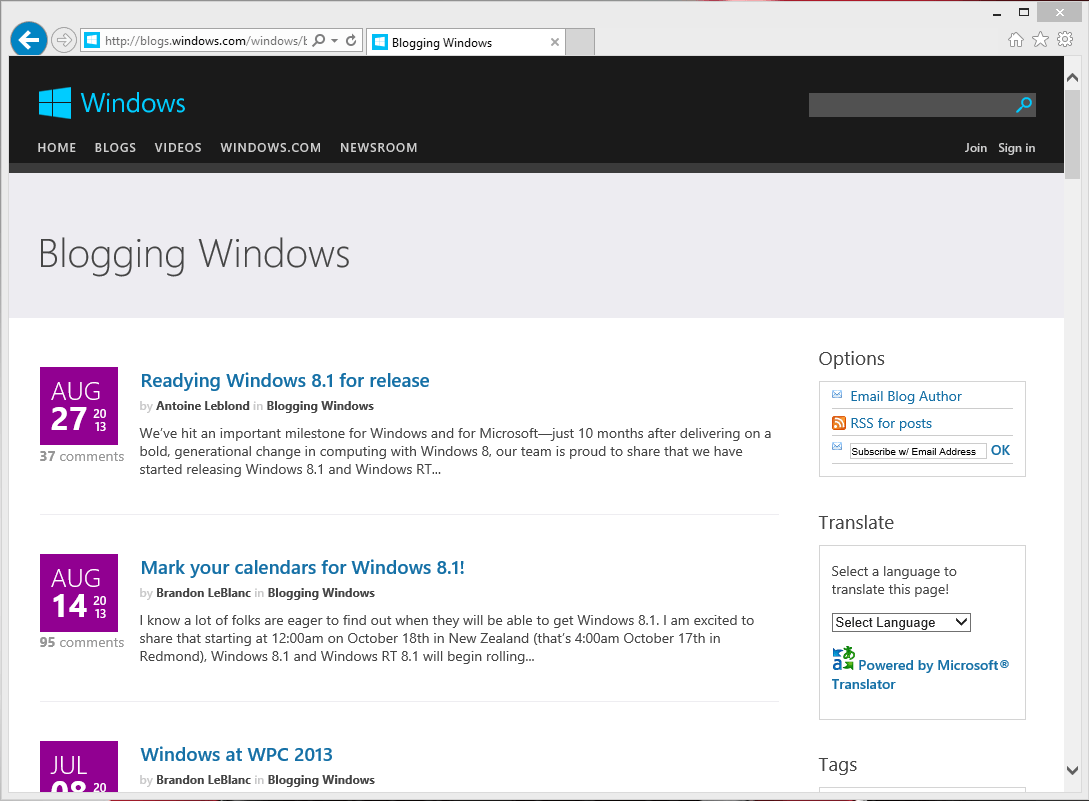Image resolution: width=1089 pixels, height=801 pixels.
Task: Click the site search magnifier button
Action: coord(1024,105)
